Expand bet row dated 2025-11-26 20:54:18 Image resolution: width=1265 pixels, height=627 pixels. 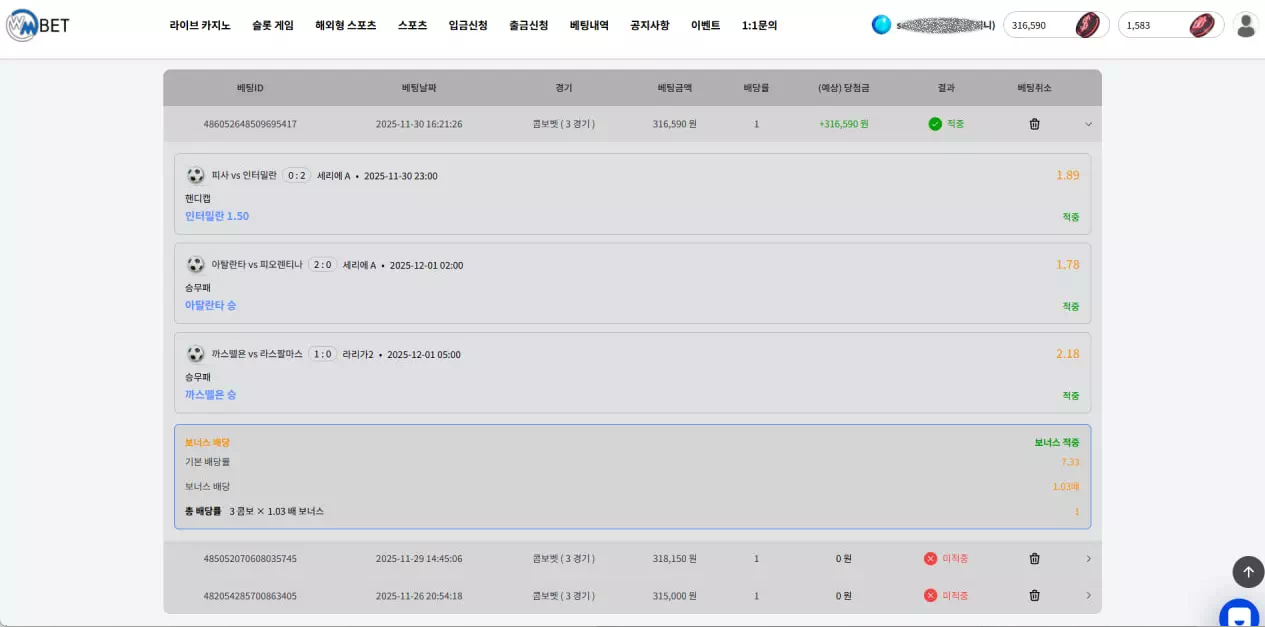[1088, 595]
